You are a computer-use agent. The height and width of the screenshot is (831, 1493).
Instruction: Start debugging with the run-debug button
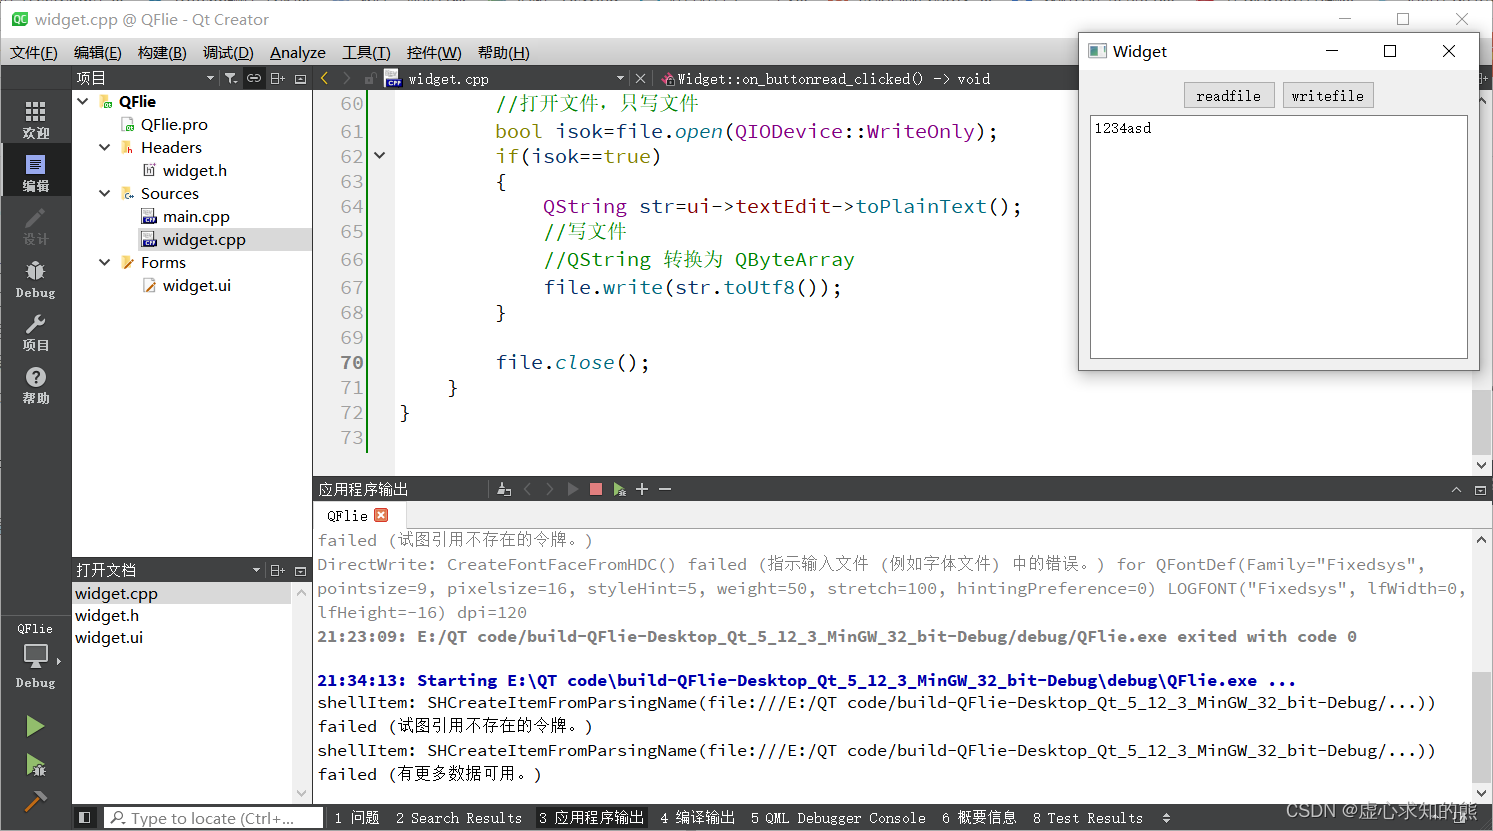(35, 765)
